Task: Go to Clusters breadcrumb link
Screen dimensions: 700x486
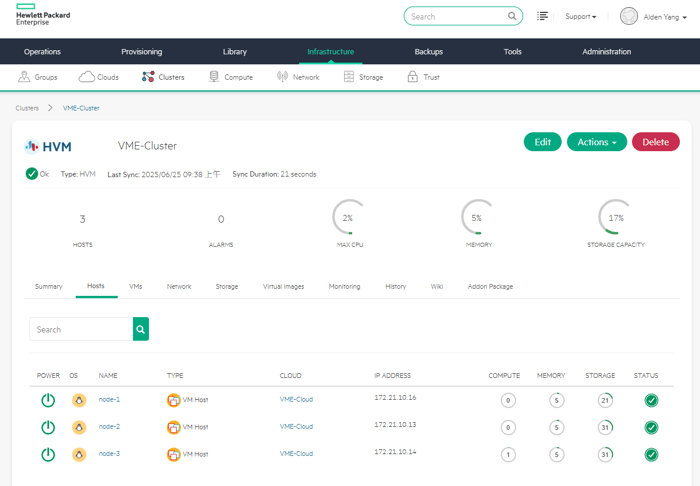Action: 27,108
